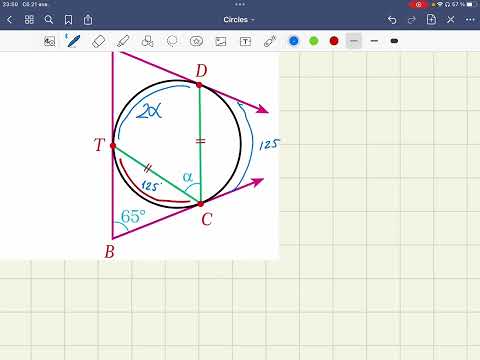Open the share/export menu

[88, 19]
